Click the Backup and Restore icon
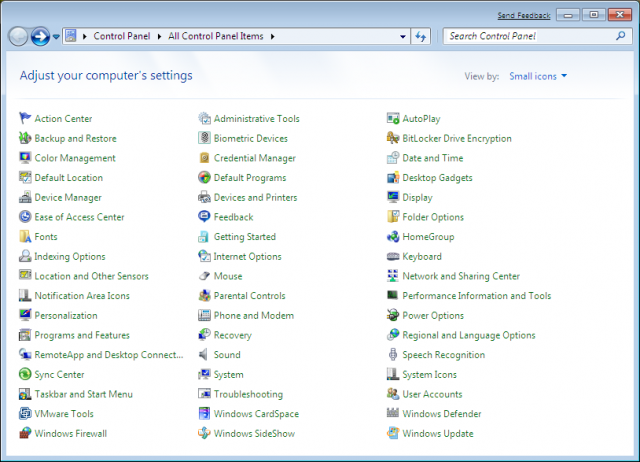Screen dimensions: 640x462 point(25,138)
